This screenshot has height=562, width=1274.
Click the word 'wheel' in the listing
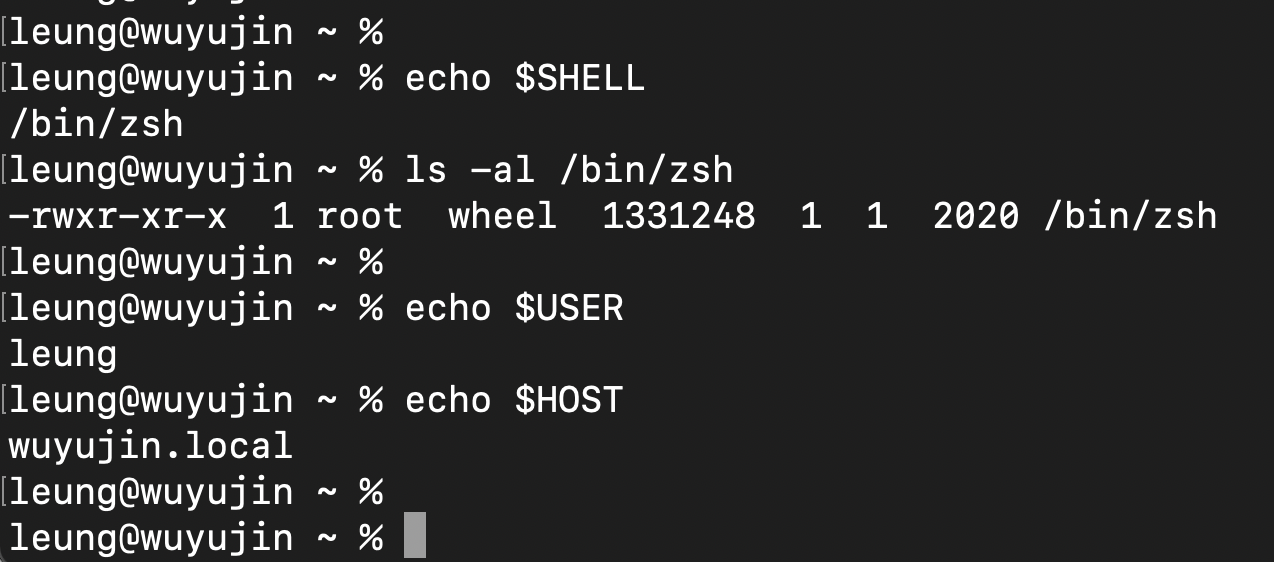502,216
